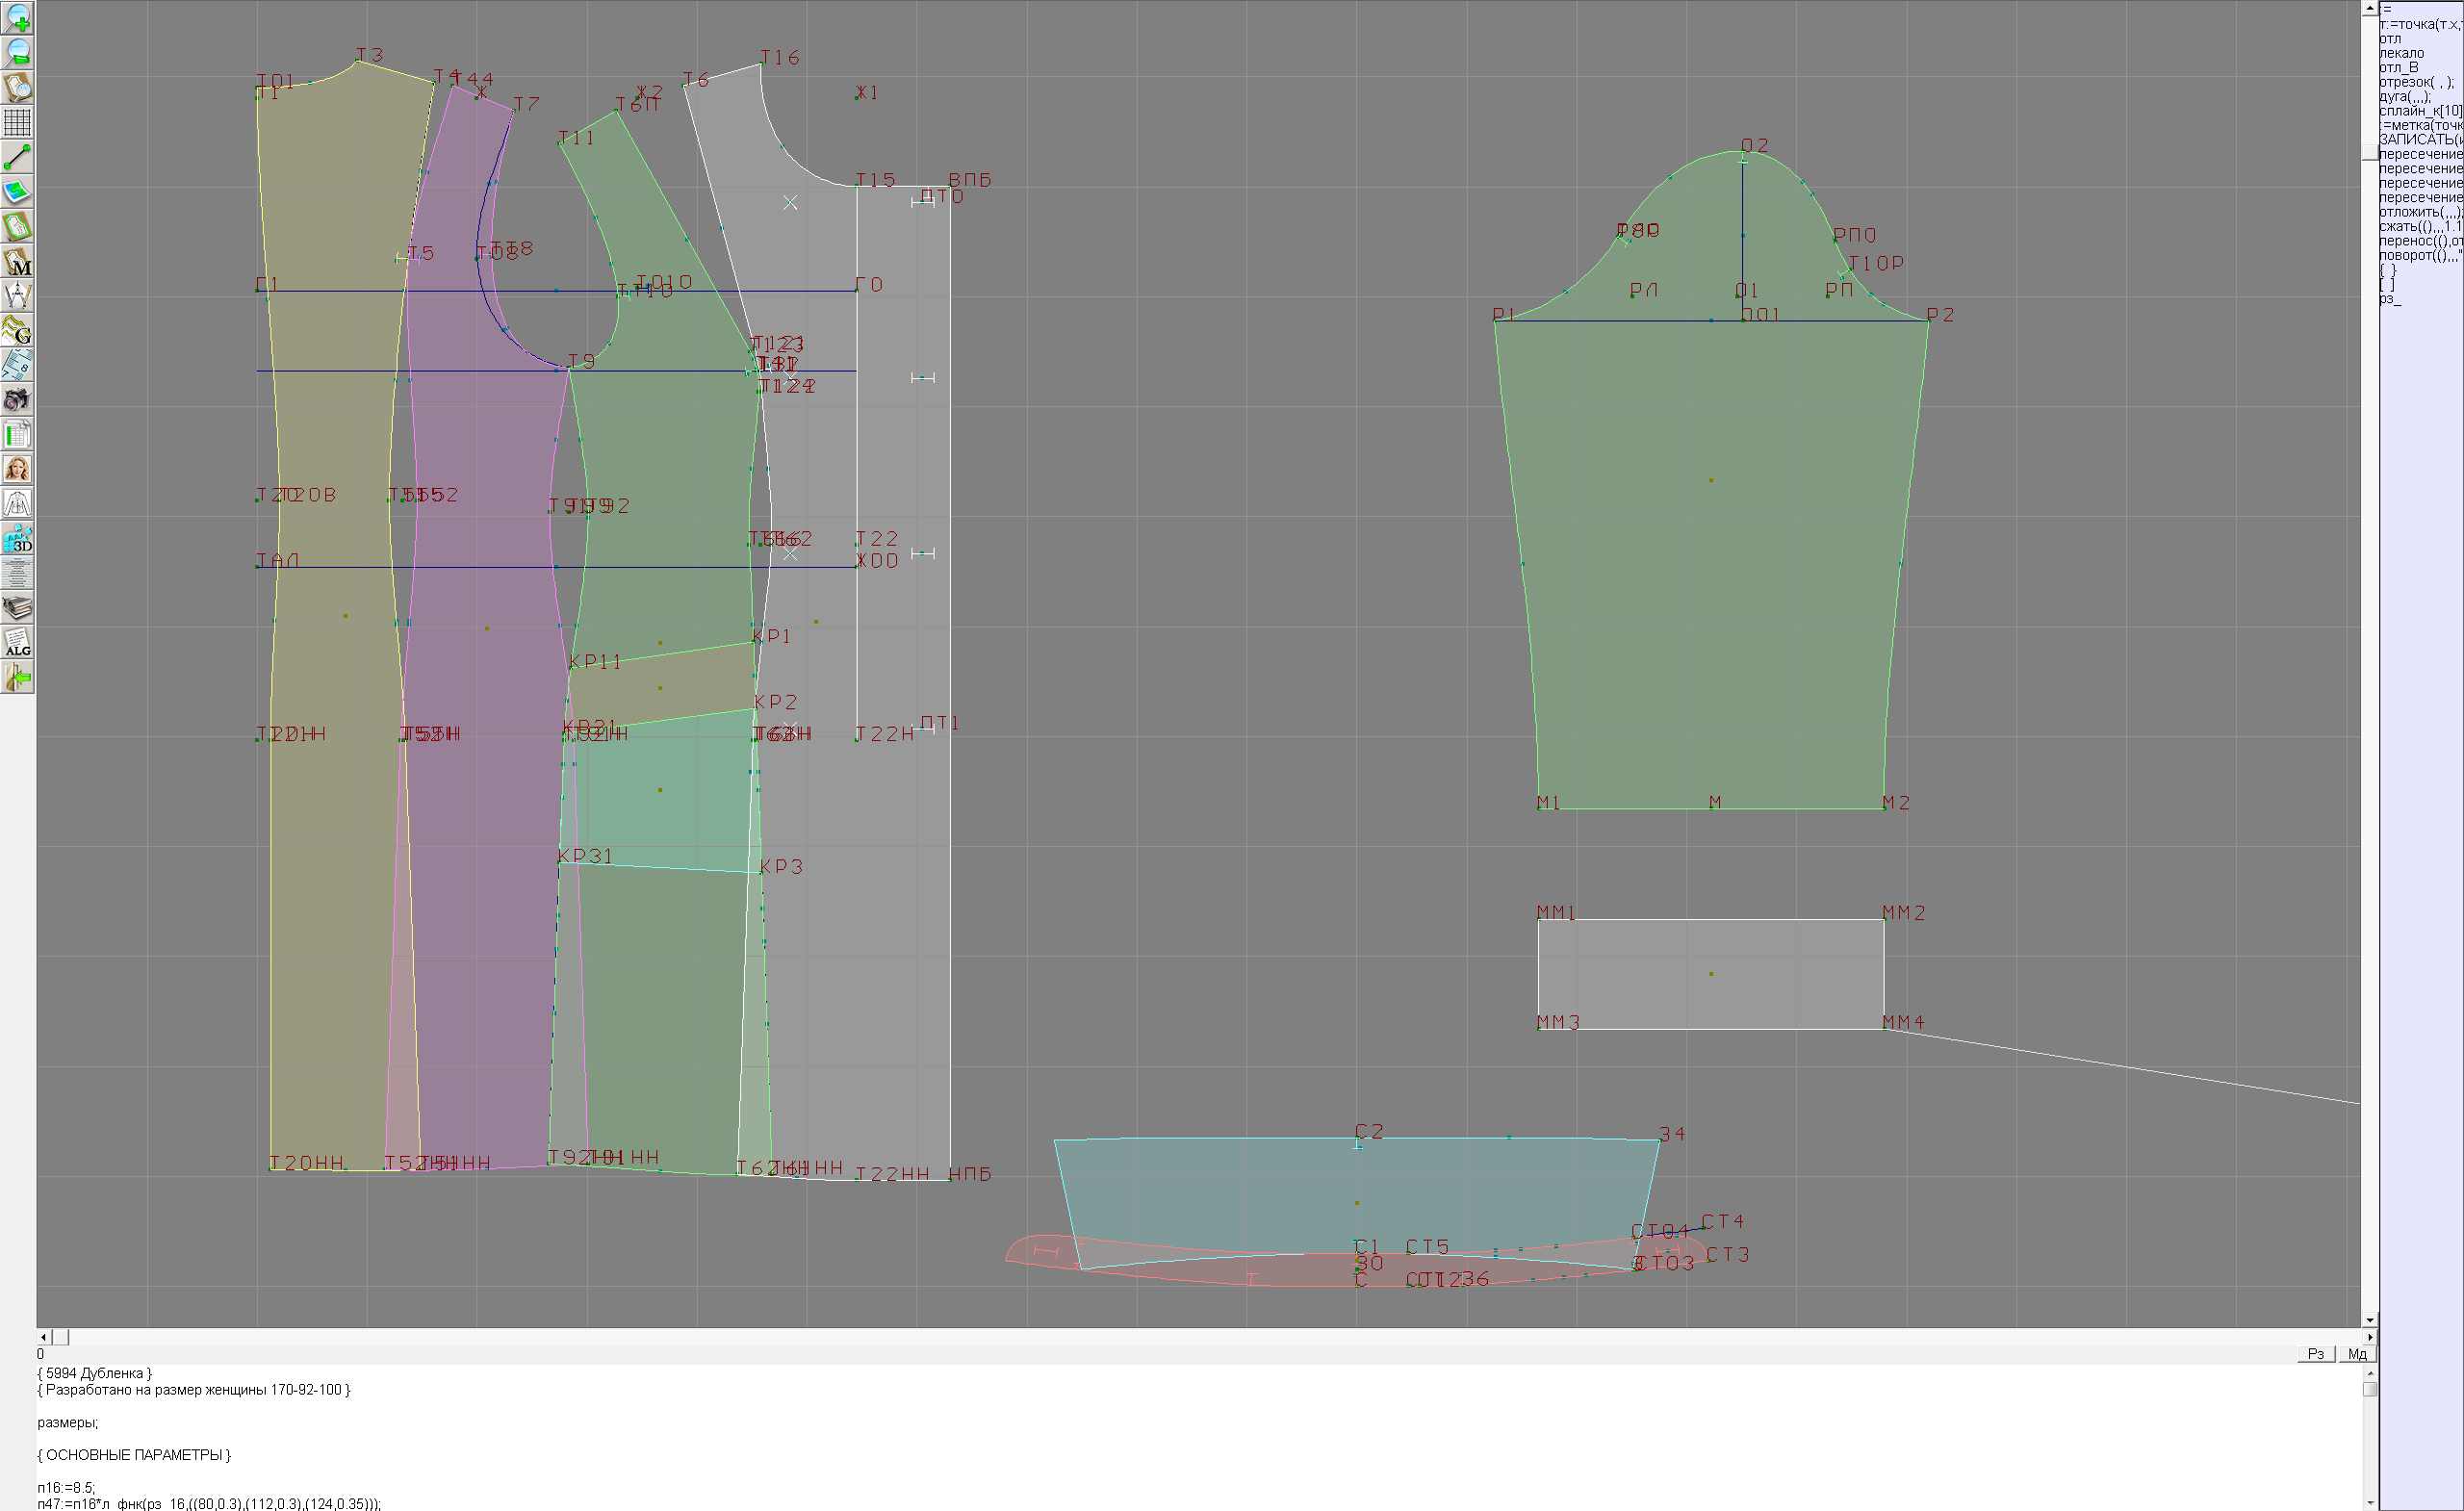
Task: Select the compass measuring tool icon
Action: point(17,296)
